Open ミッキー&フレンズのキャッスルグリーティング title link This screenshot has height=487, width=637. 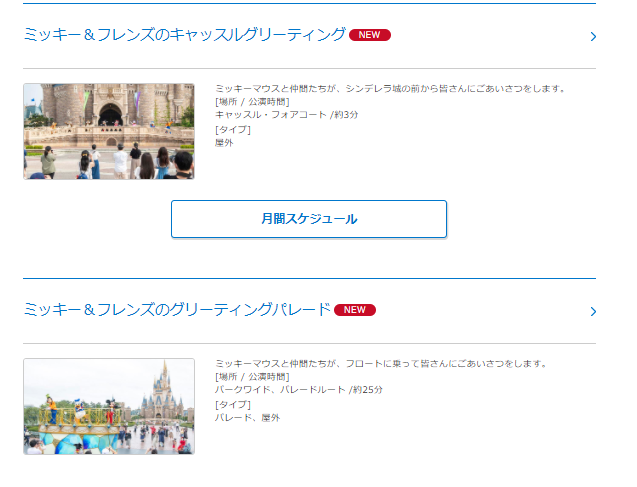tap(184, 35)
